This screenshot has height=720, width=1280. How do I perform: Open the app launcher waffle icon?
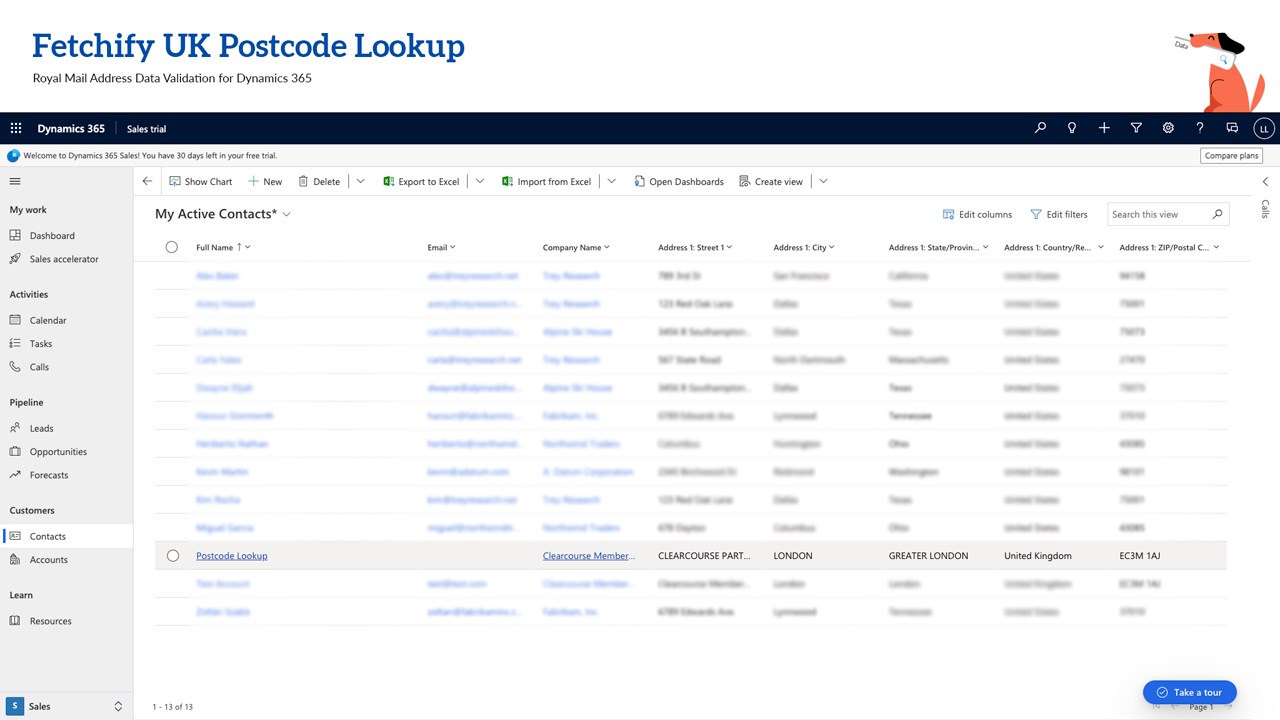(x=16, y=128)
